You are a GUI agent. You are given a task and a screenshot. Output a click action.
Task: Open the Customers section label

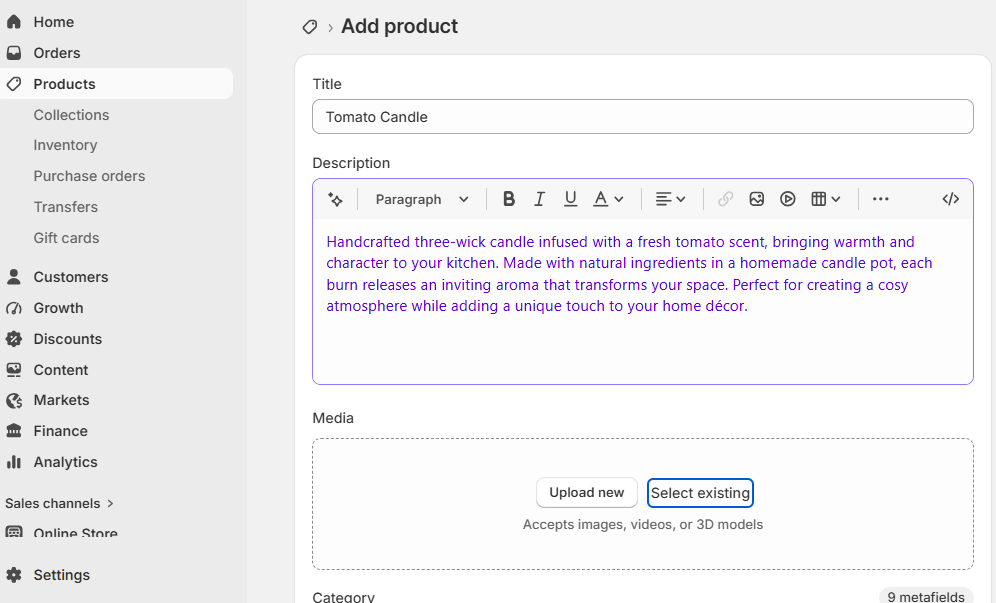tap(71, 277)
